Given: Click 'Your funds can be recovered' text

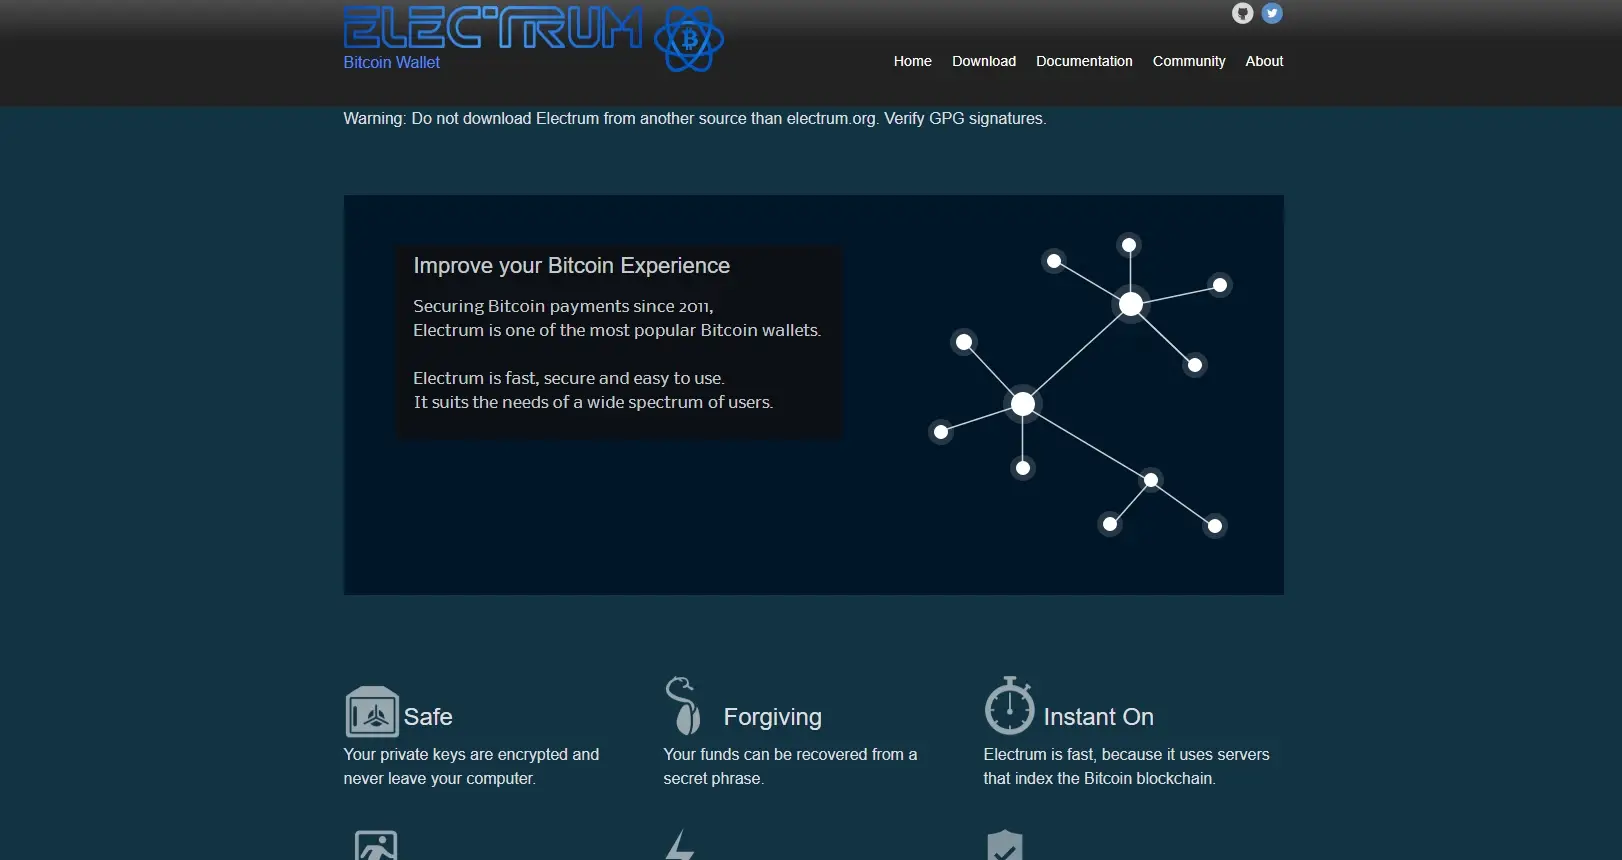Looking at the screenshot, I should tap(790, 766).
